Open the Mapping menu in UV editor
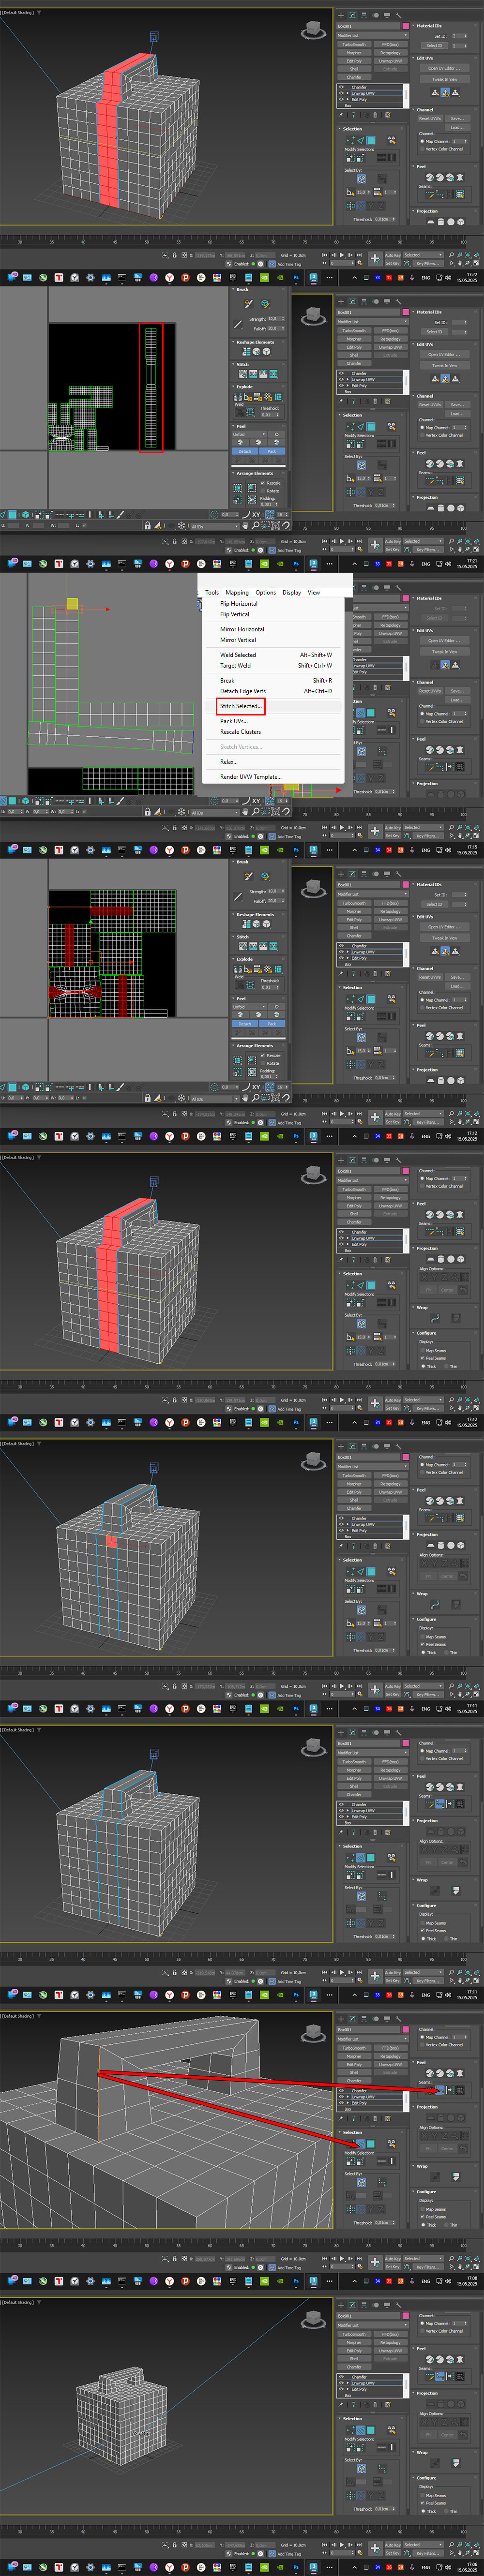This screenshot has height=2576, width=484. [x=237, y=592]
